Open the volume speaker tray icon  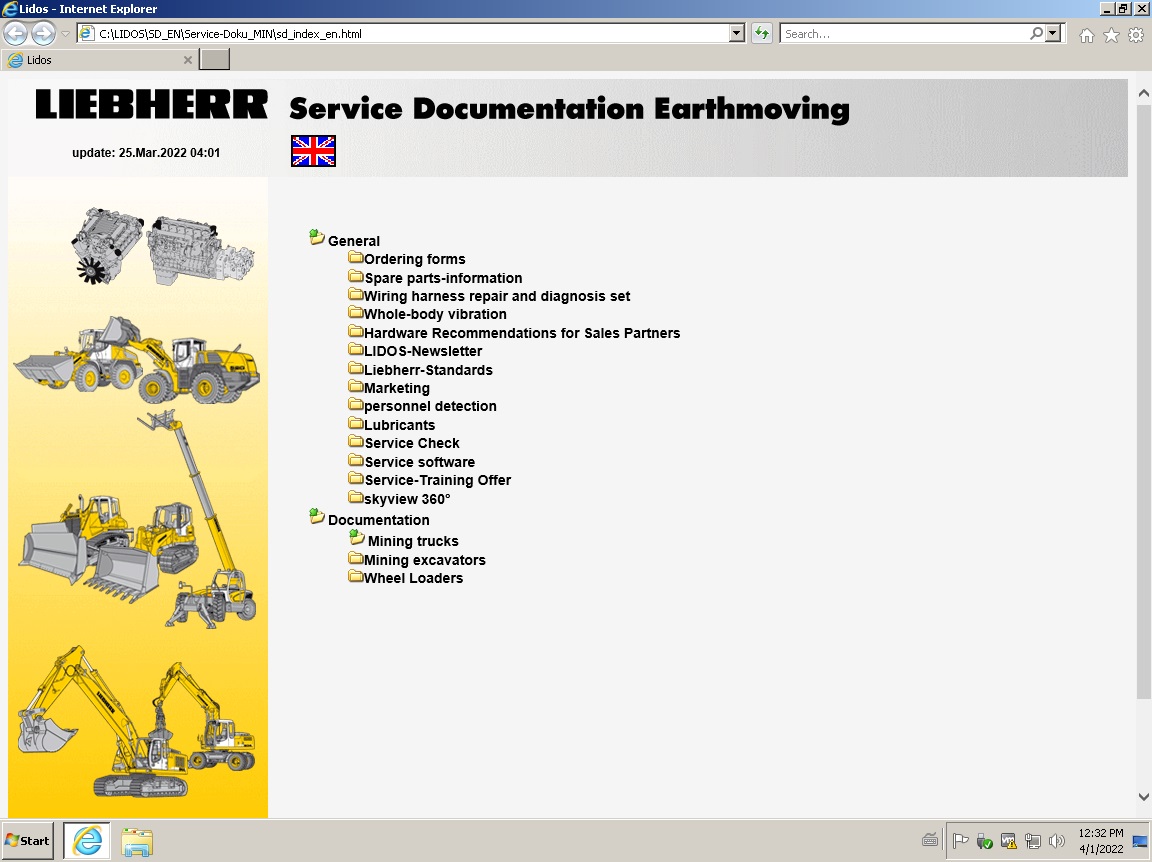pyautogui.click(x=1057, y=841)
